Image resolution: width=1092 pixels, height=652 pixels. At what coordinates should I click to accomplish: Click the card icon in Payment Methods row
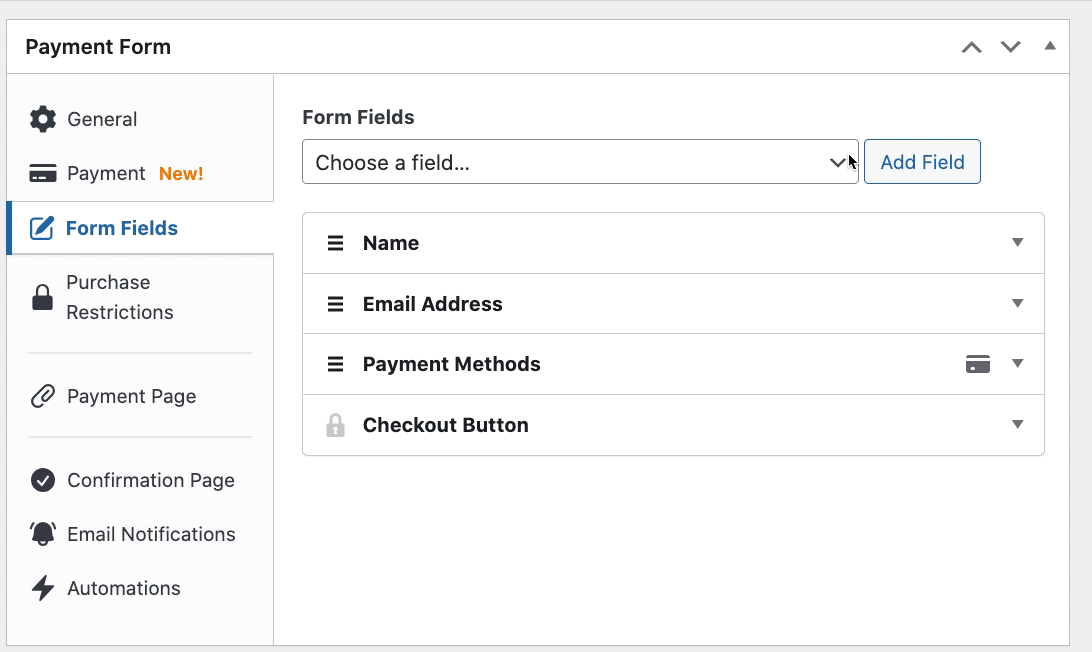[978, 364]
